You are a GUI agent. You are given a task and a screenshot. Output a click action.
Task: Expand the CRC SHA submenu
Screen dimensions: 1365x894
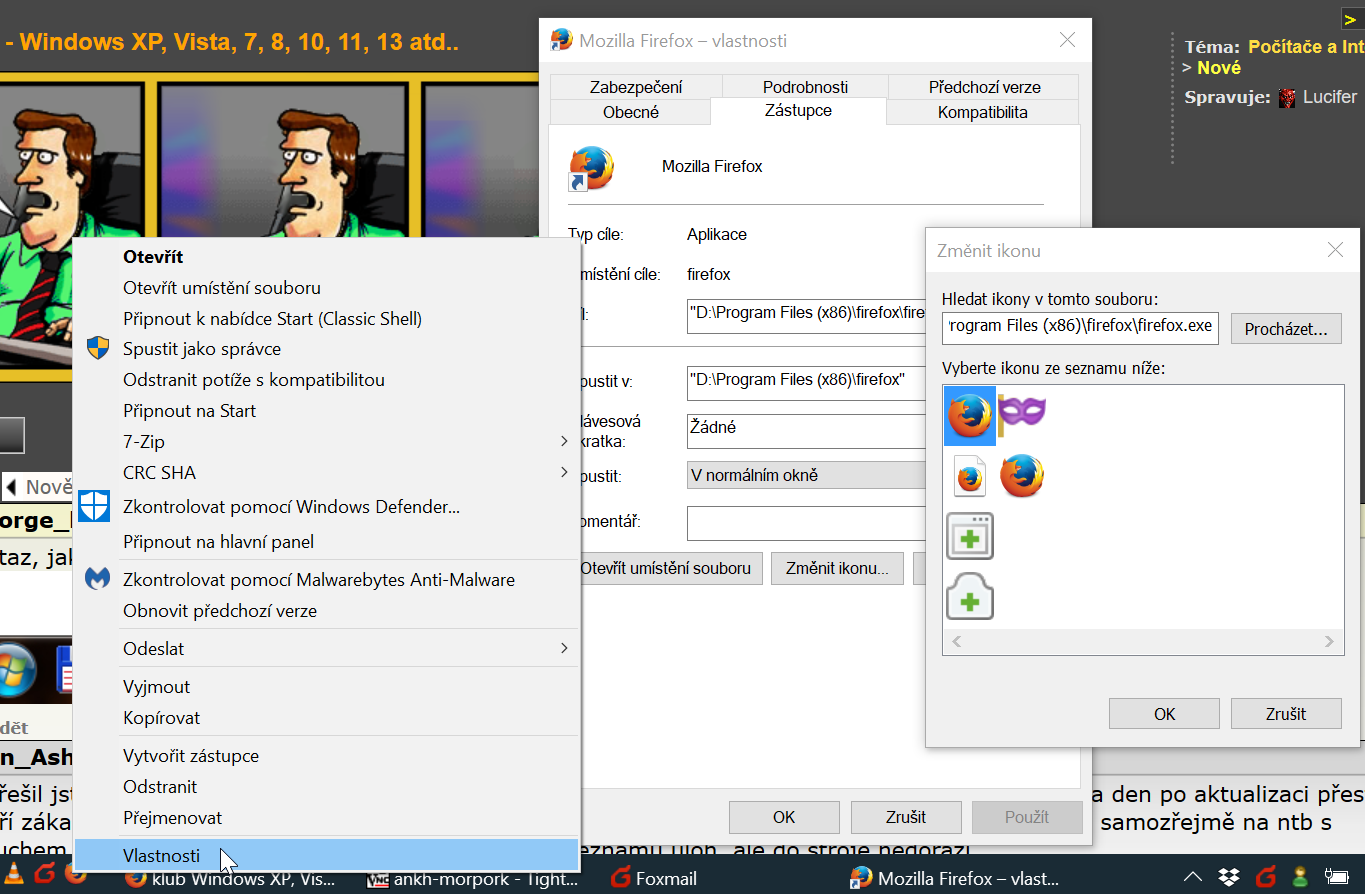coord(564,472)
